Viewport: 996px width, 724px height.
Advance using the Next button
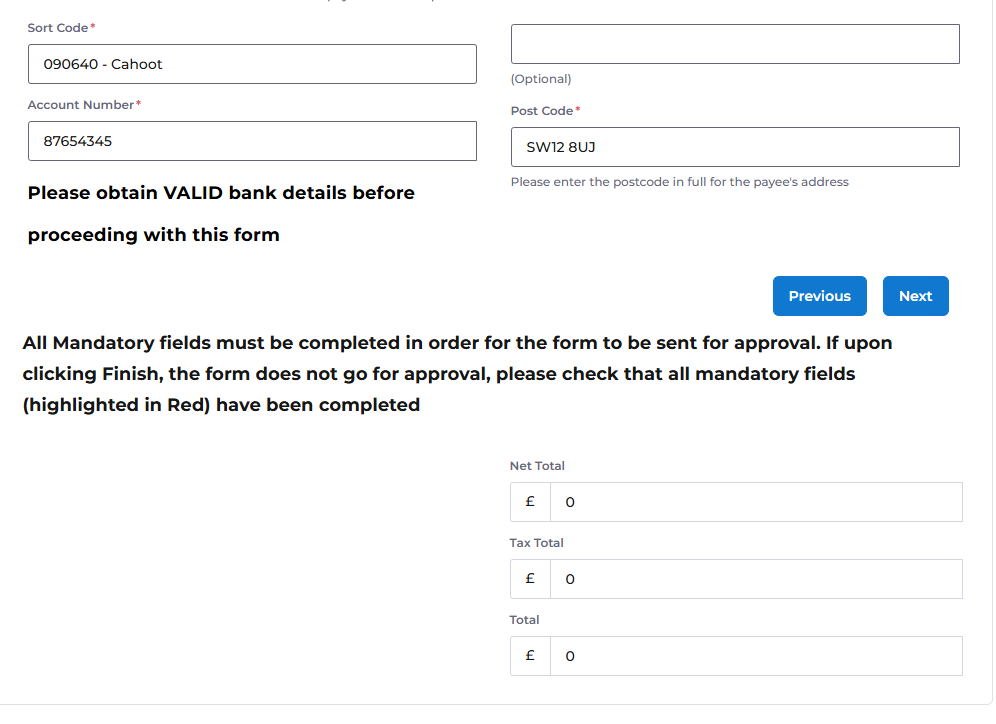[915, 296]
